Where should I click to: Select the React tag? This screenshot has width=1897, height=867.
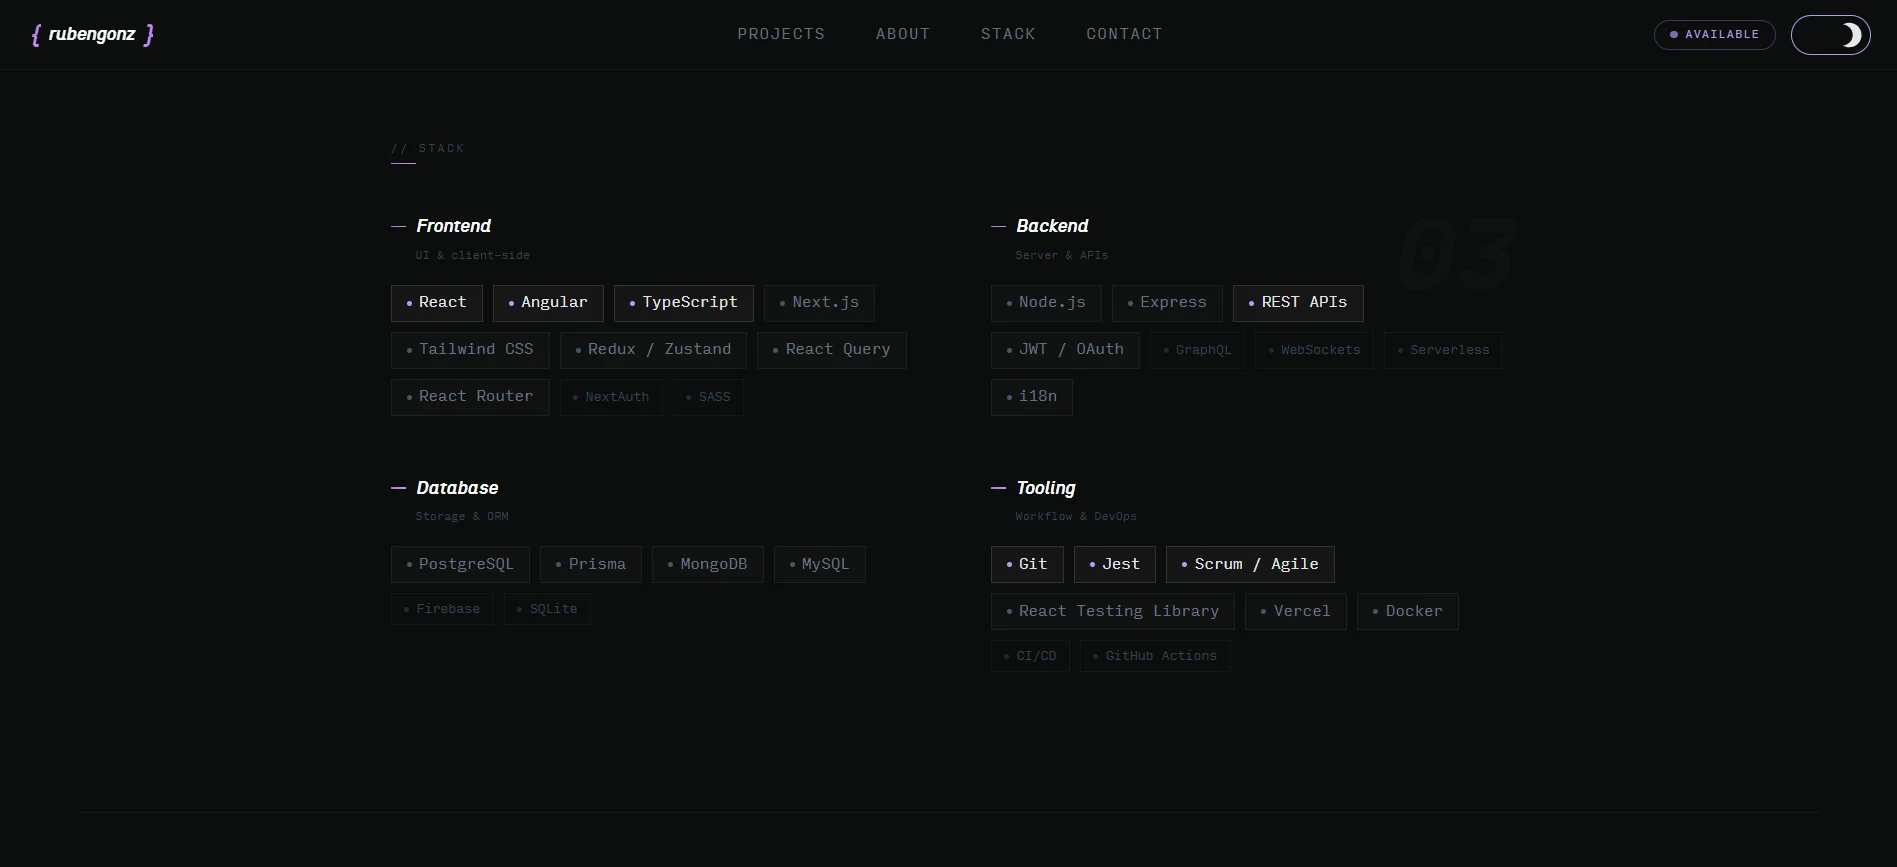436,303
